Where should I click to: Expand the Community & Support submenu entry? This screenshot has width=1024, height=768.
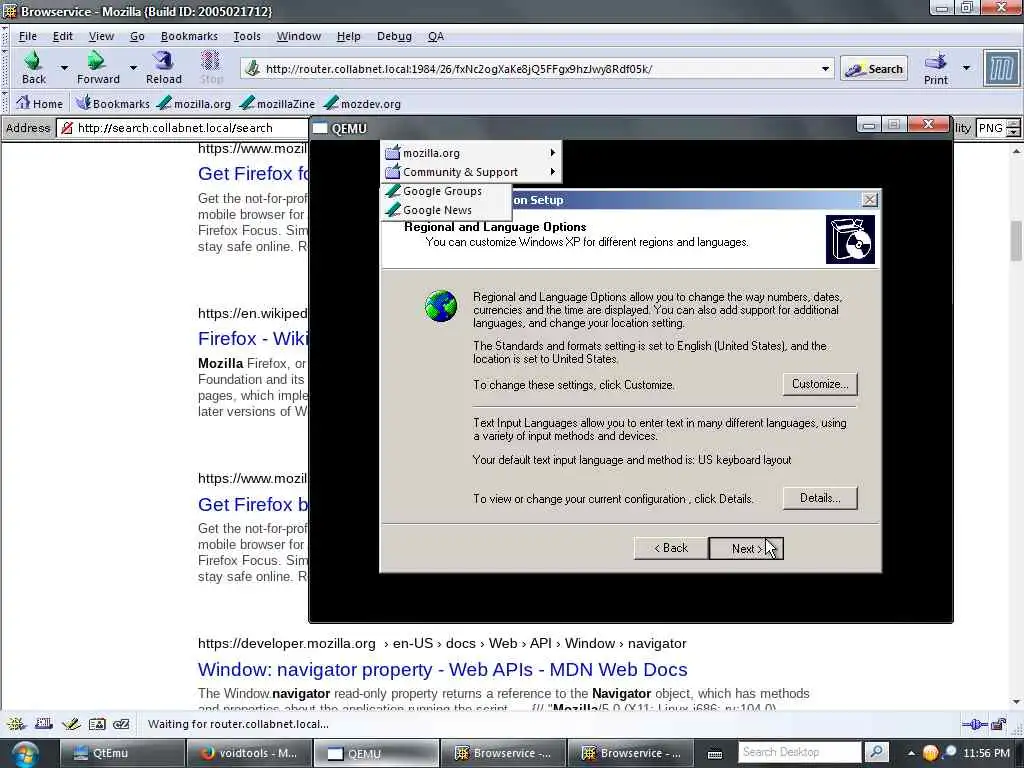point(470,172)
